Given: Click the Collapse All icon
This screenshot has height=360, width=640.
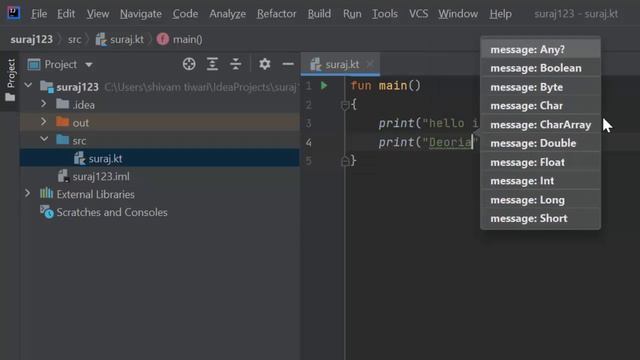Looking at the screenshot, I should click(x=236, y=64).
